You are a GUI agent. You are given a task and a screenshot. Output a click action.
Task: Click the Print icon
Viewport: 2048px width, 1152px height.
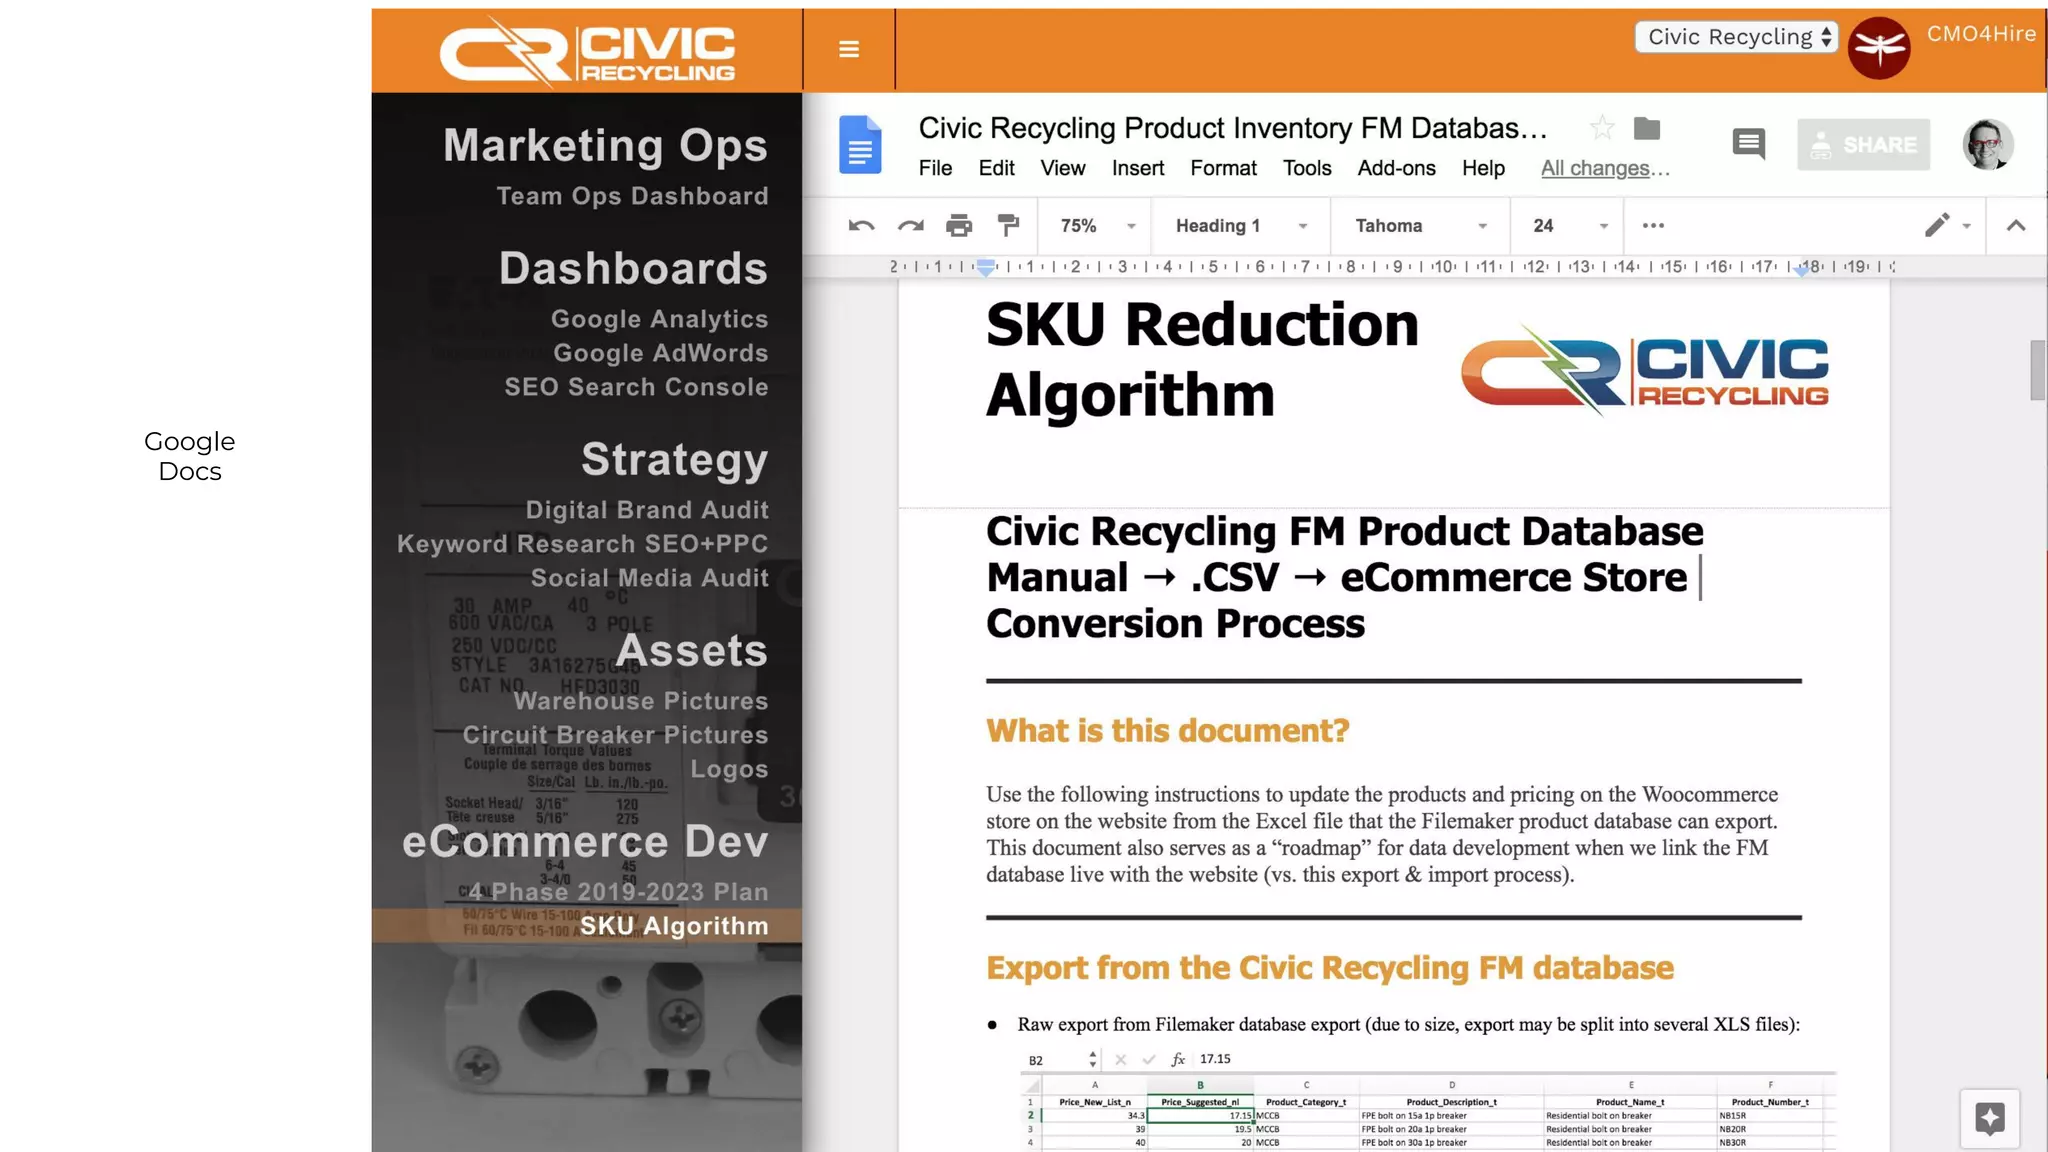(959, 226)
